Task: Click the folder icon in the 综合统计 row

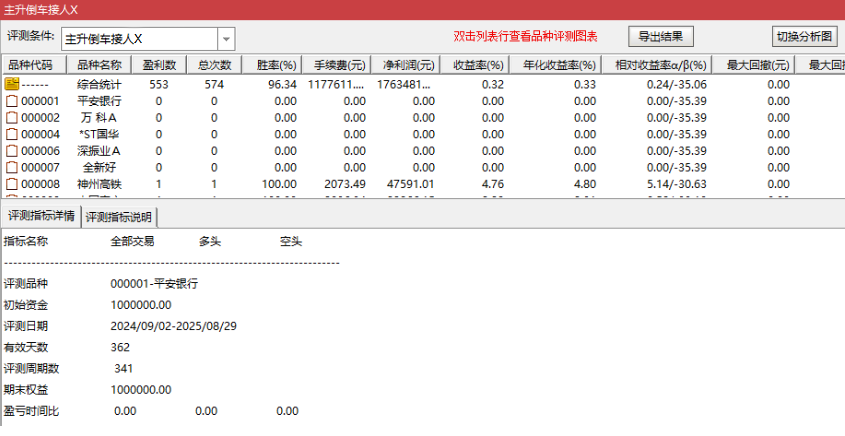Action: [x=12, y=85]
